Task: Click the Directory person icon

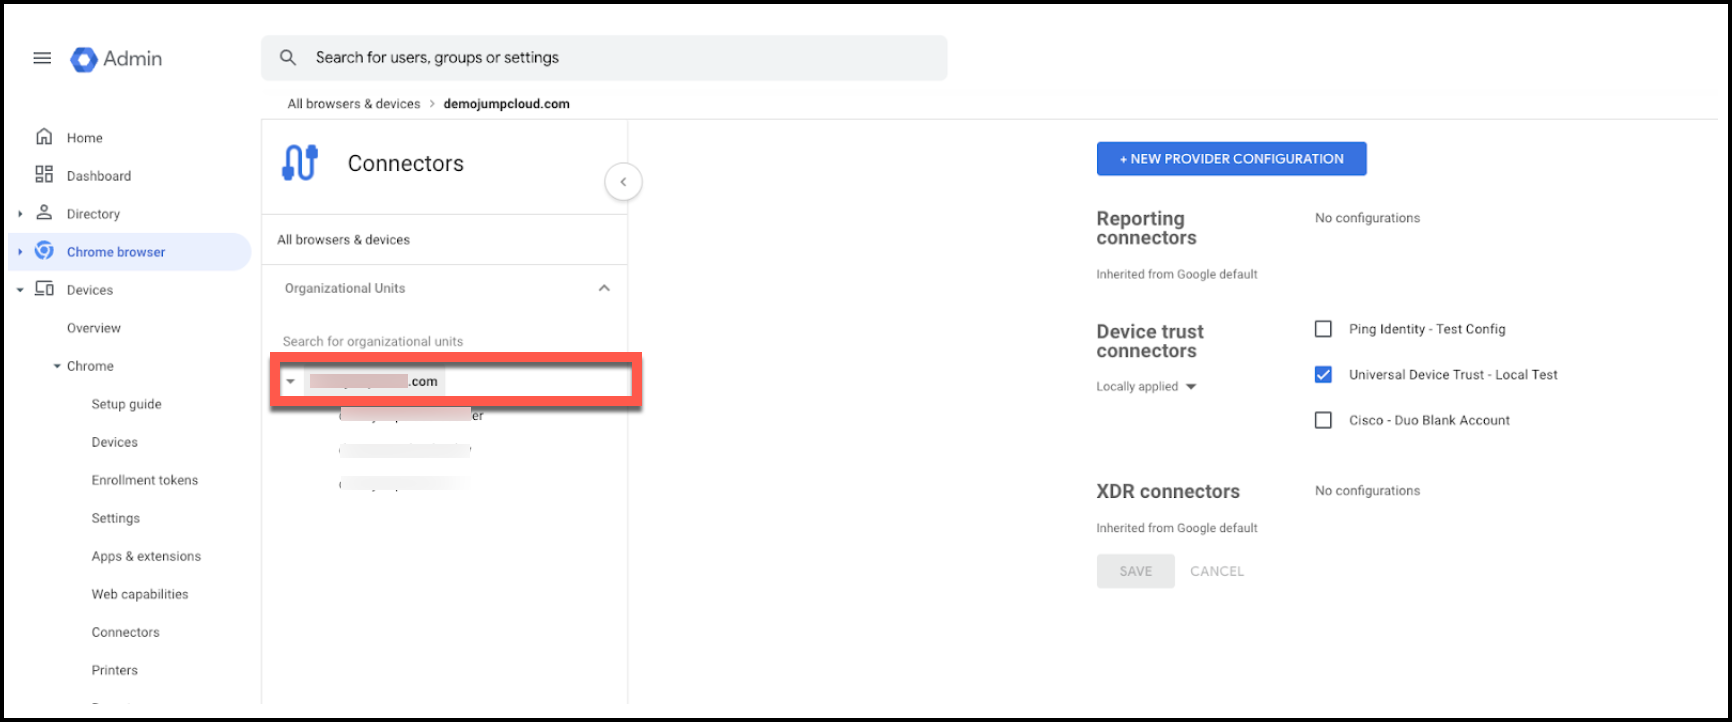Action: [x=44, y=213]
